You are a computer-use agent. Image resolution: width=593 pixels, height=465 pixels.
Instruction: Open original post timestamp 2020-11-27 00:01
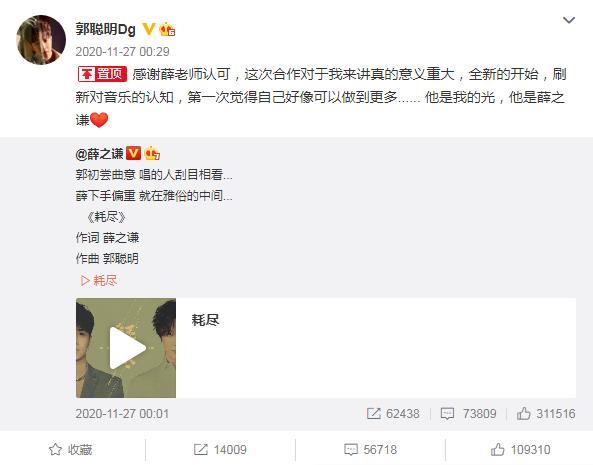tap(122, 414)
